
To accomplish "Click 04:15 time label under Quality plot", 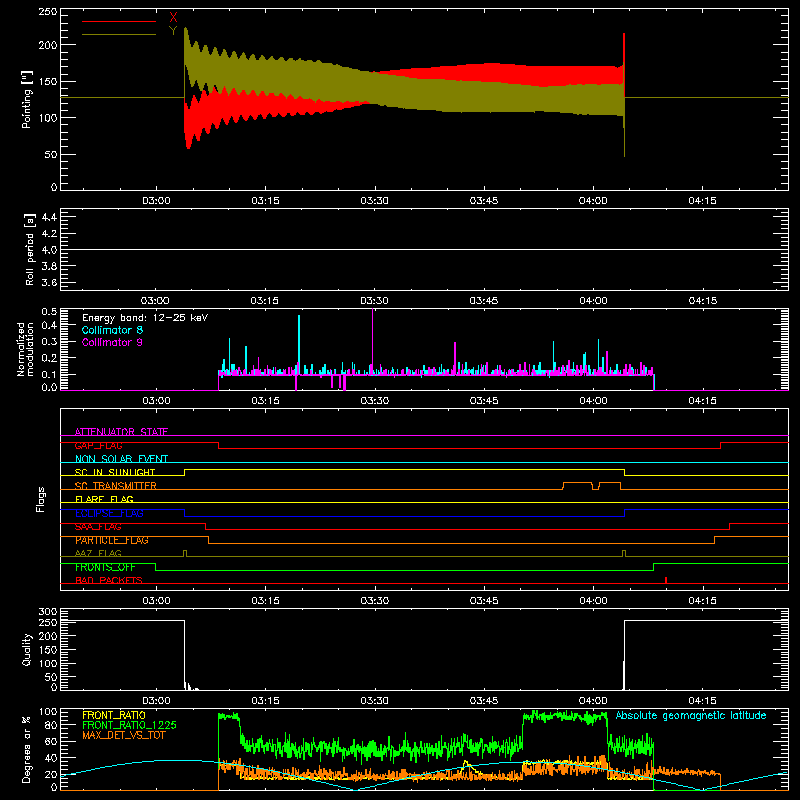I will tap(703, 701).
